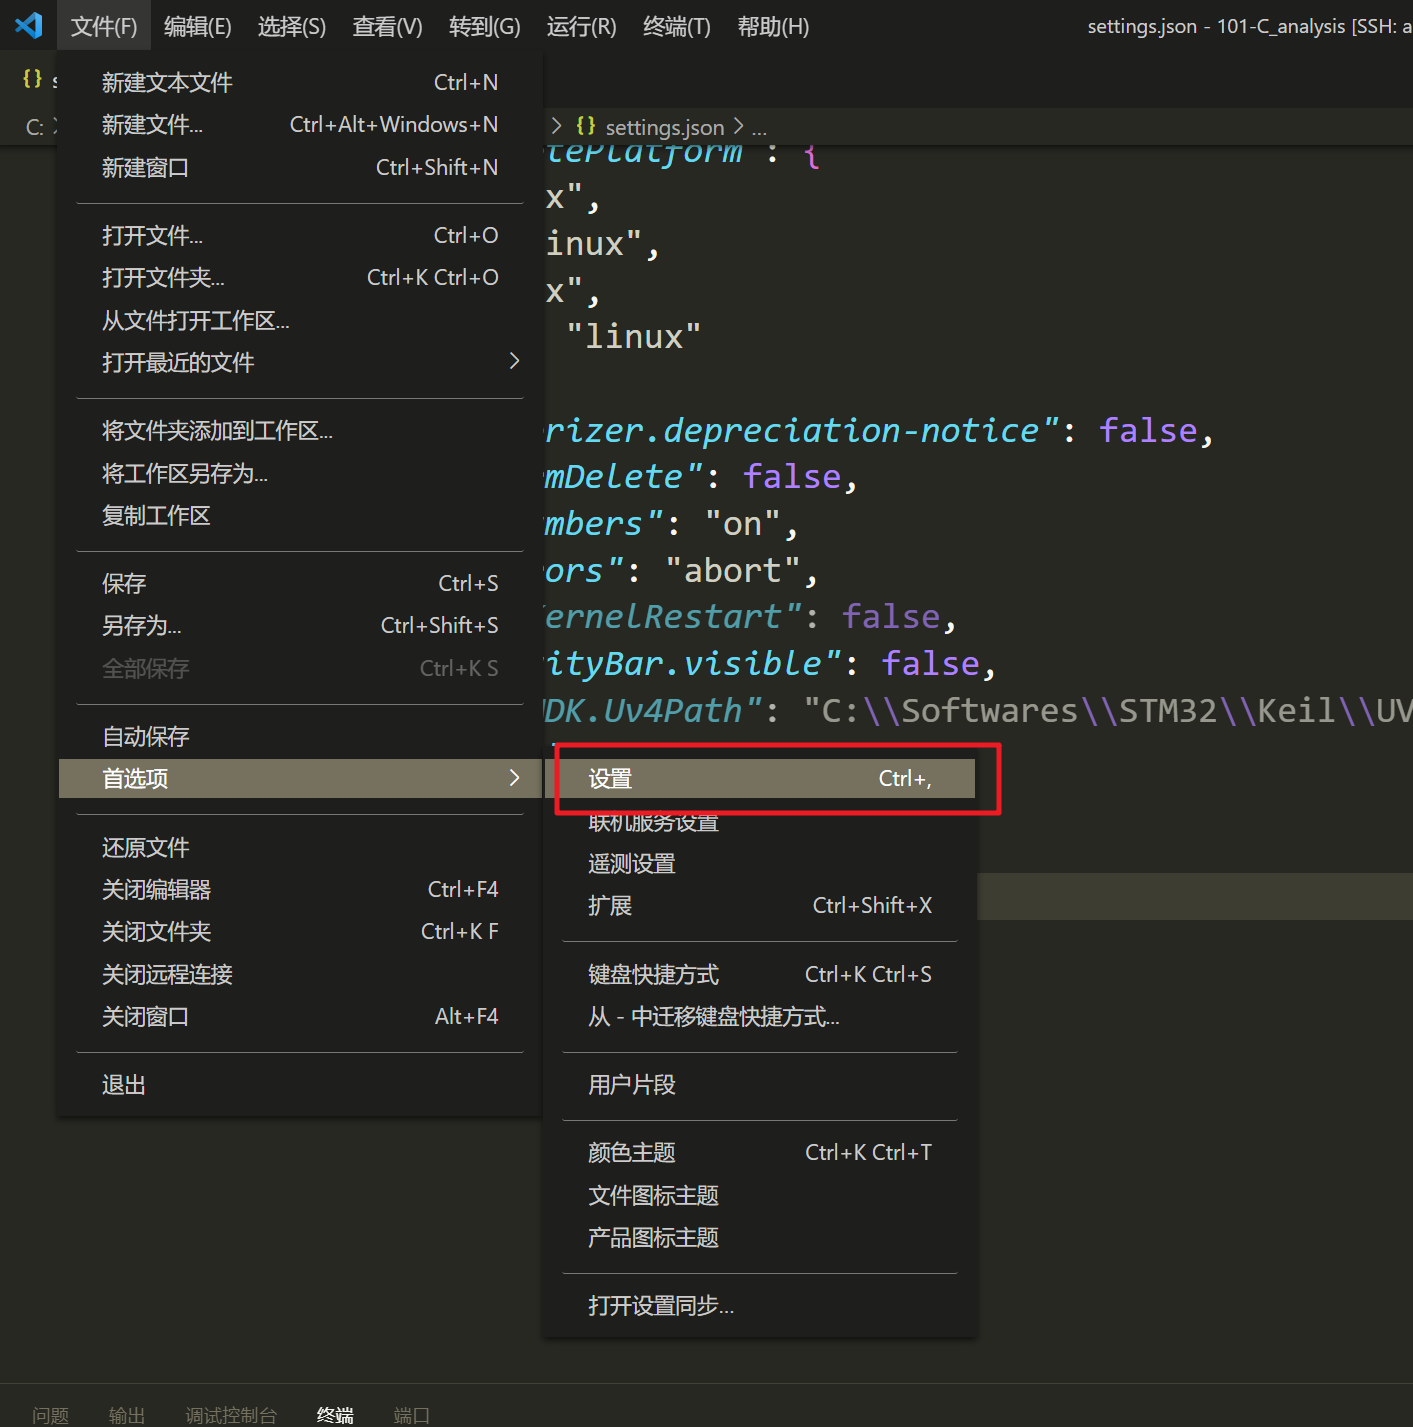Click the depreciation-notice false value
The height and width of the screenshot is (1427, 1413).
(x=1148, y=430)
